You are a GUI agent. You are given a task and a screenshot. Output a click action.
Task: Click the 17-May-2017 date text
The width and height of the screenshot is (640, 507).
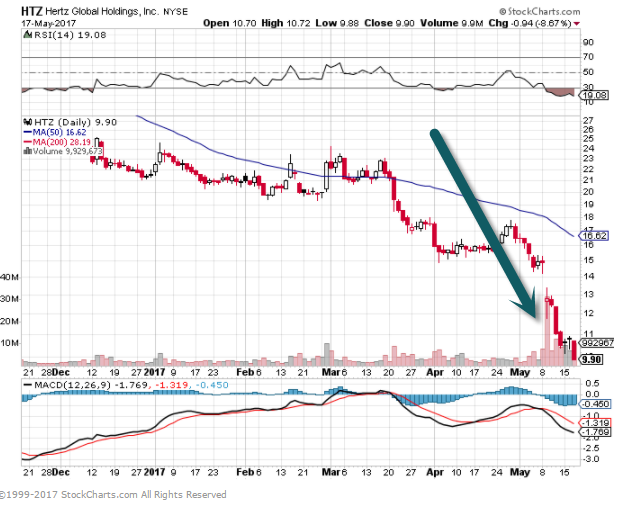coord(49,24)
